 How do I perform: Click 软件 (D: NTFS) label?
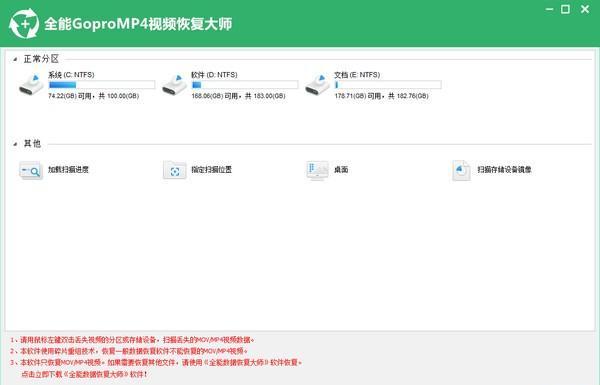click(x=214, y=75)
